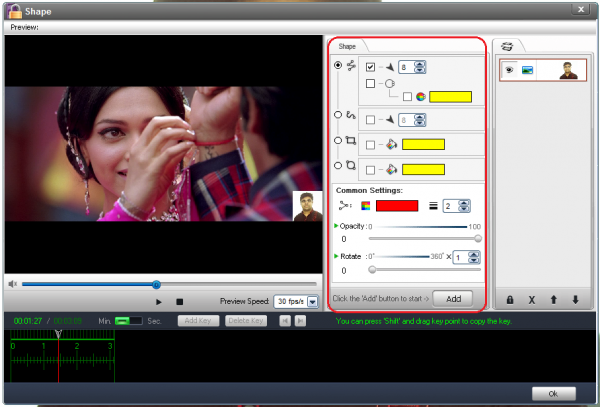600x407 pixels.
Task: Enable the circle fill color checkbox
Action: point(407,97)
